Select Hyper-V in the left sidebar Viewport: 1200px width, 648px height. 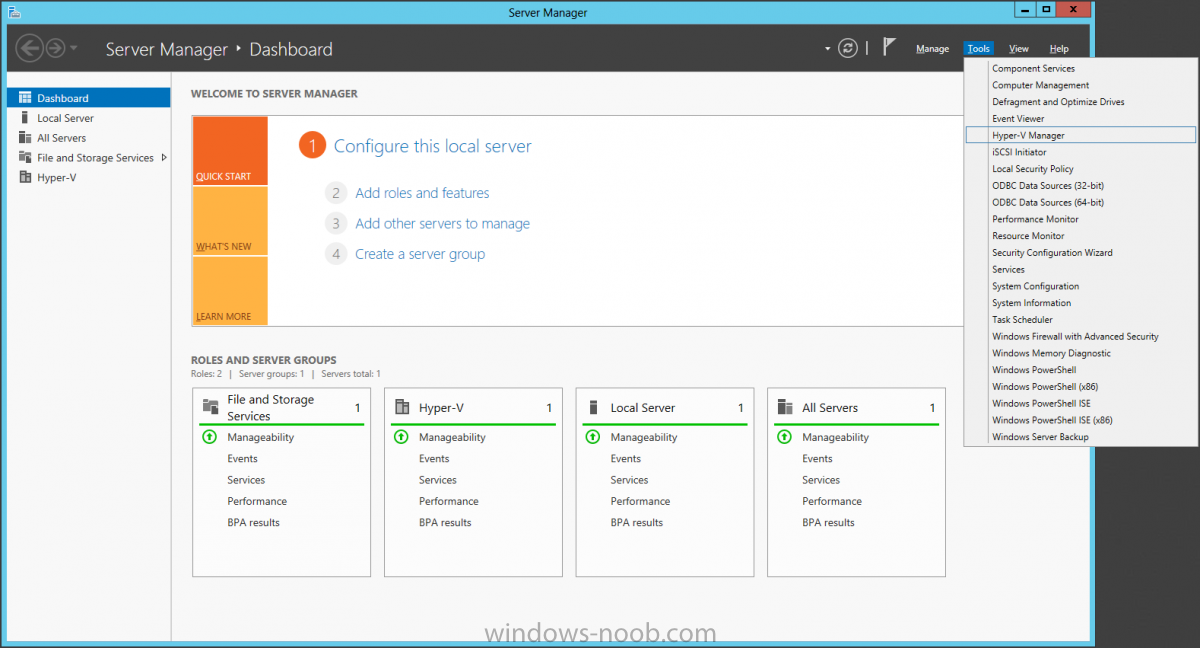(57, 178)
